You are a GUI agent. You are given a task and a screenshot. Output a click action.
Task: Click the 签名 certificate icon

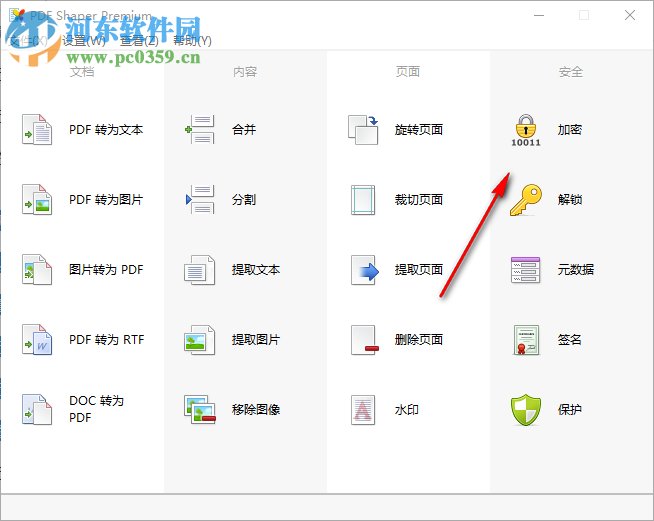526,340
